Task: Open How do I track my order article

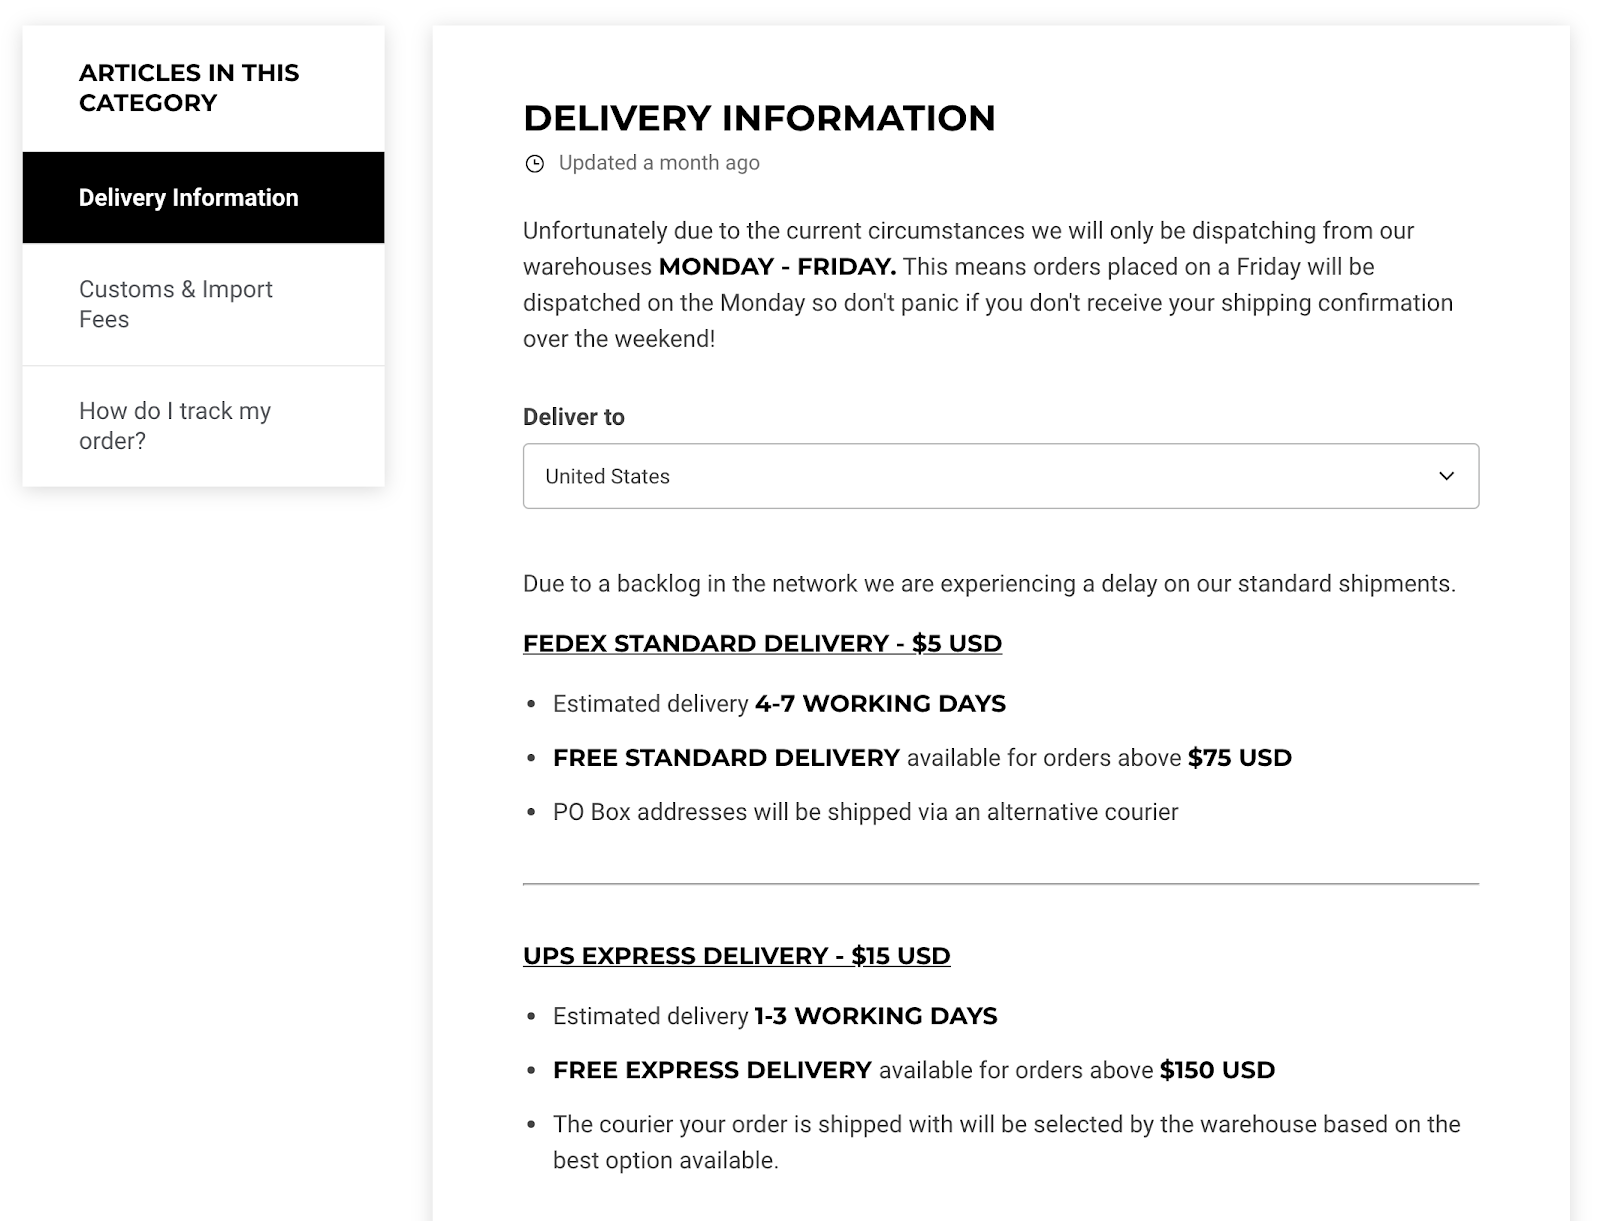Action: 175,426
